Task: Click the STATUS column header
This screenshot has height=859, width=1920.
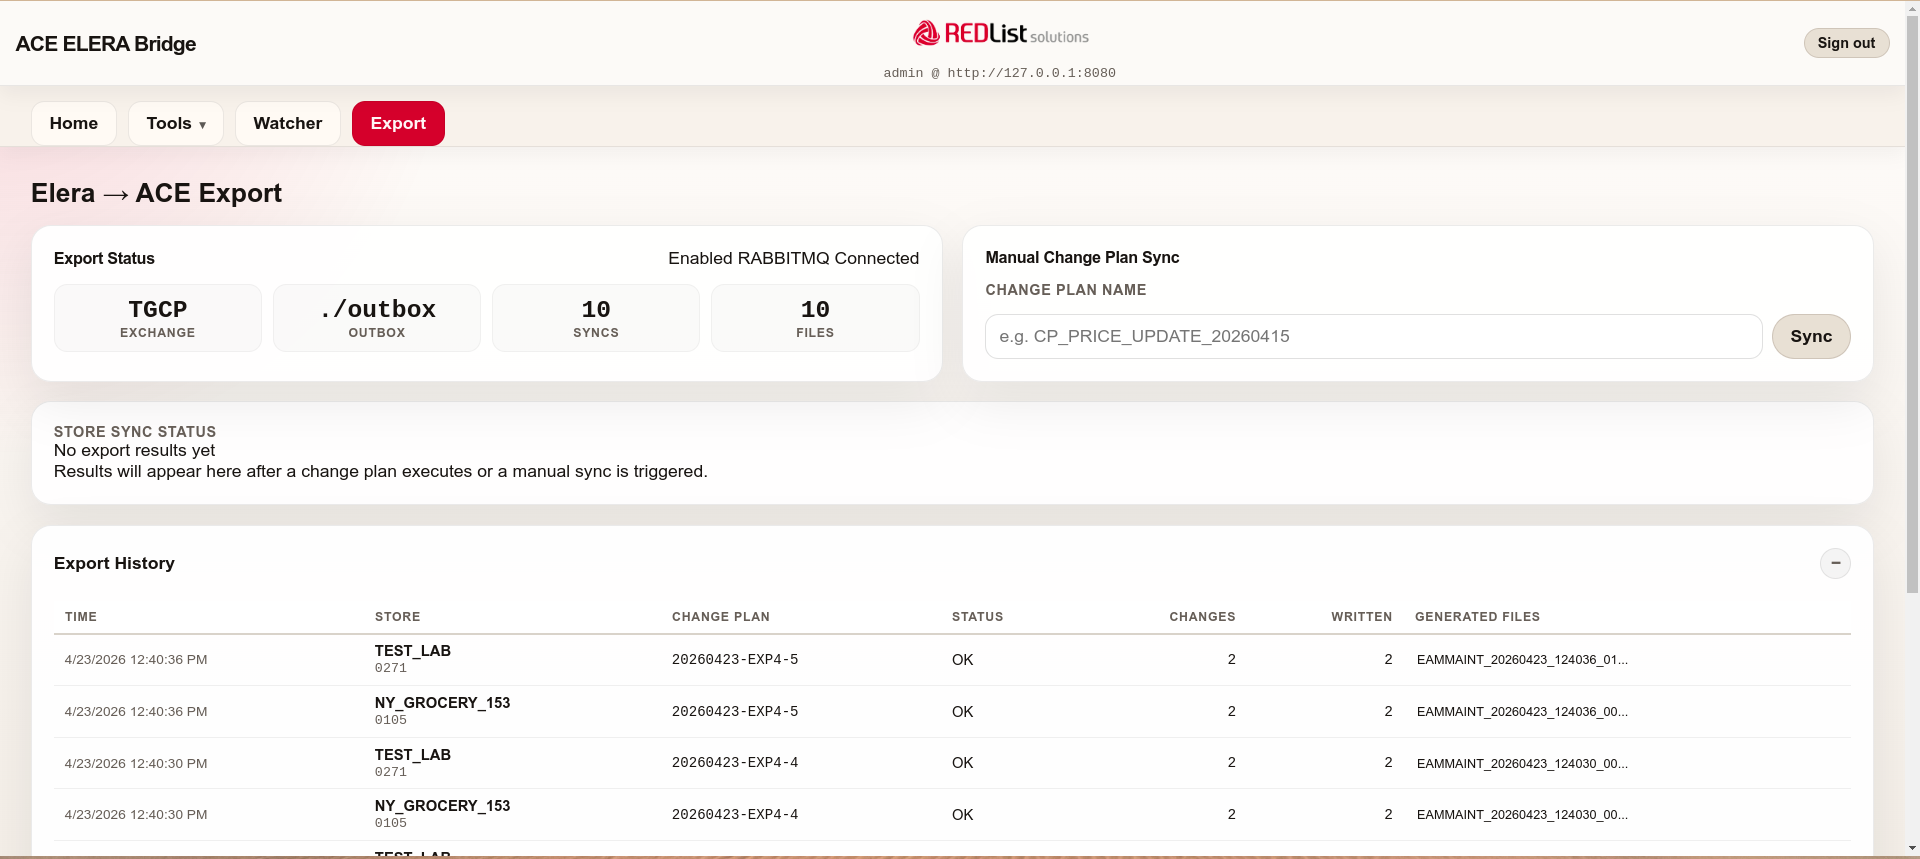Action: (x=977, y=617)
